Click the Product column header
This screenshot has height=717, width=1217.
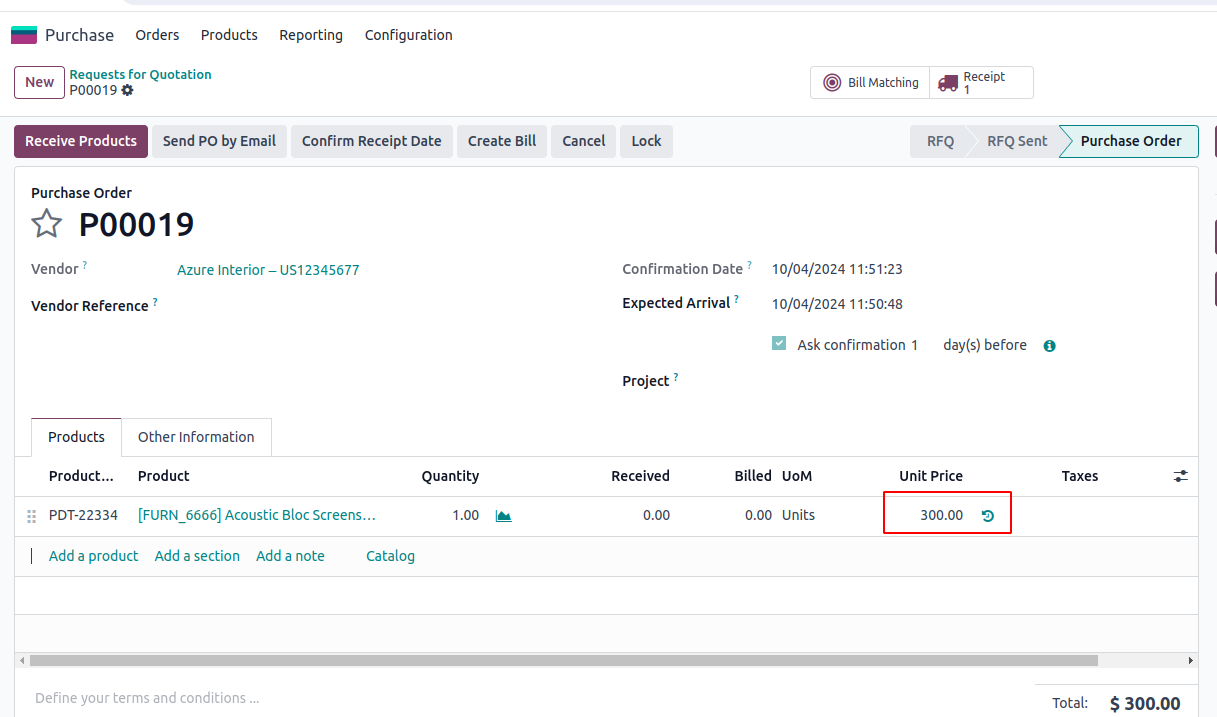[164, 476]
